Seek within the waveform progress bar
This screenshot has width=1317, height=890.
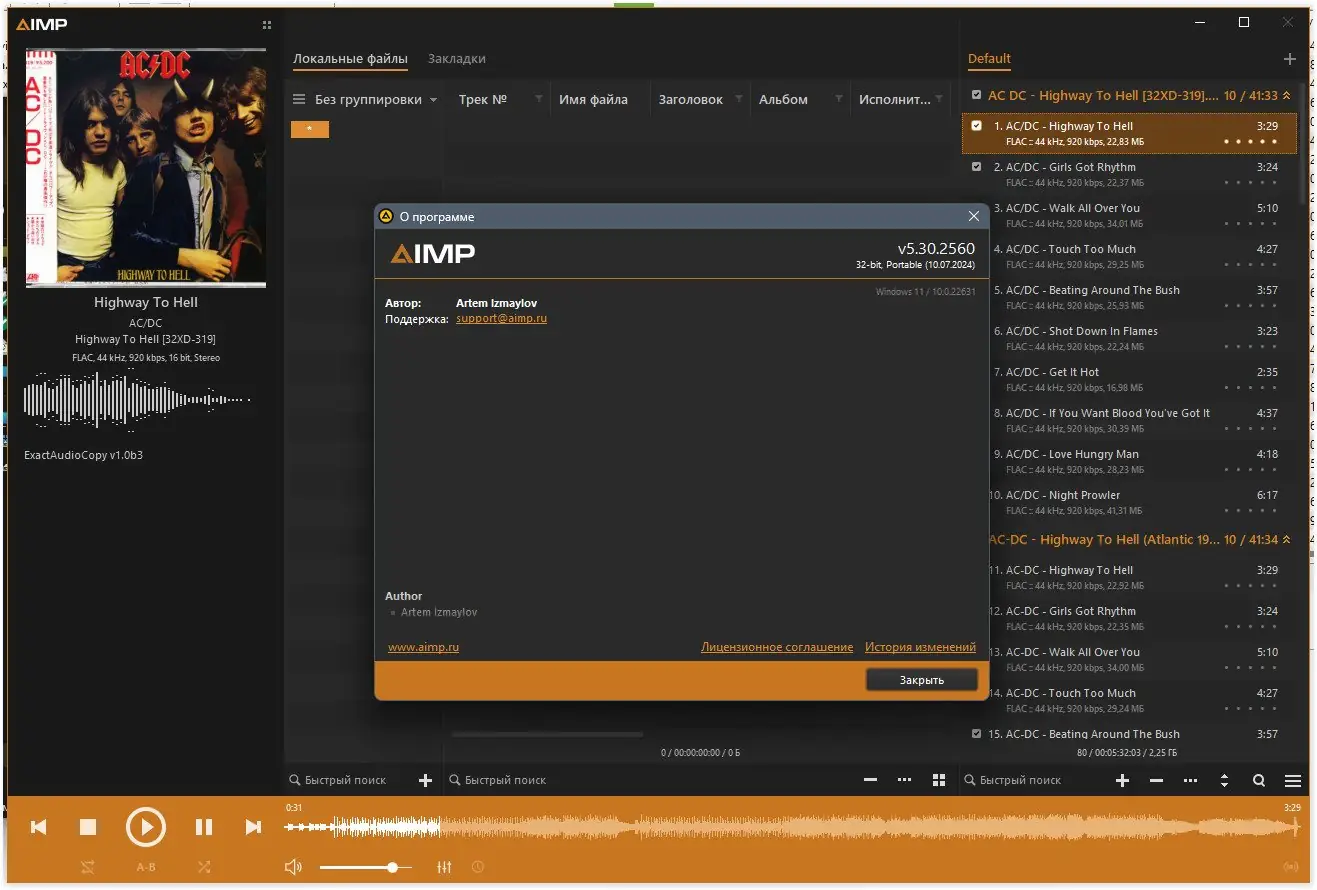click(792, 827)
